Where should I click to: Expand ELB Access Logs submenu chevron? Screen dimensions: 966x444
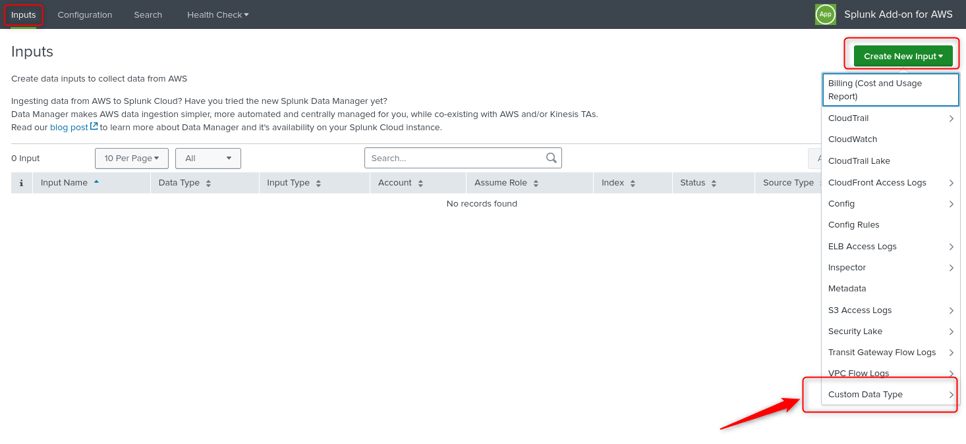(x=951, y=246)
